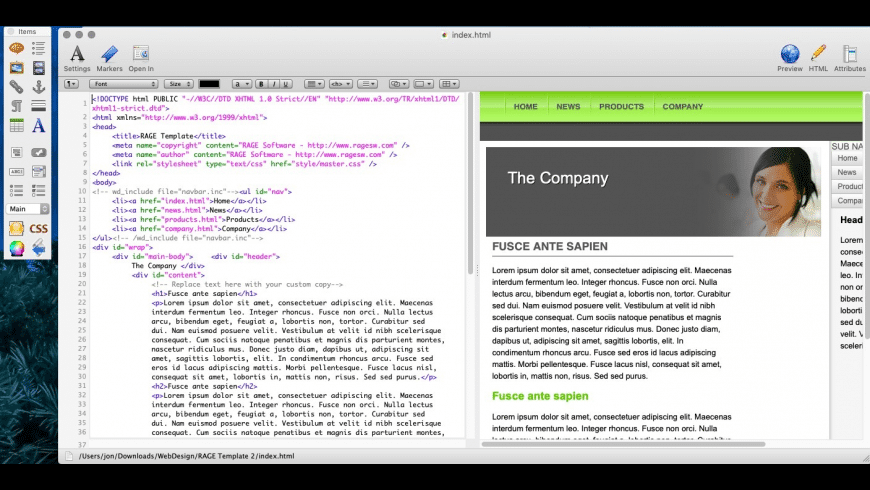870x490 pixels.
Task: Insert a form button using the gray button icon
Action: coord(38,153)
